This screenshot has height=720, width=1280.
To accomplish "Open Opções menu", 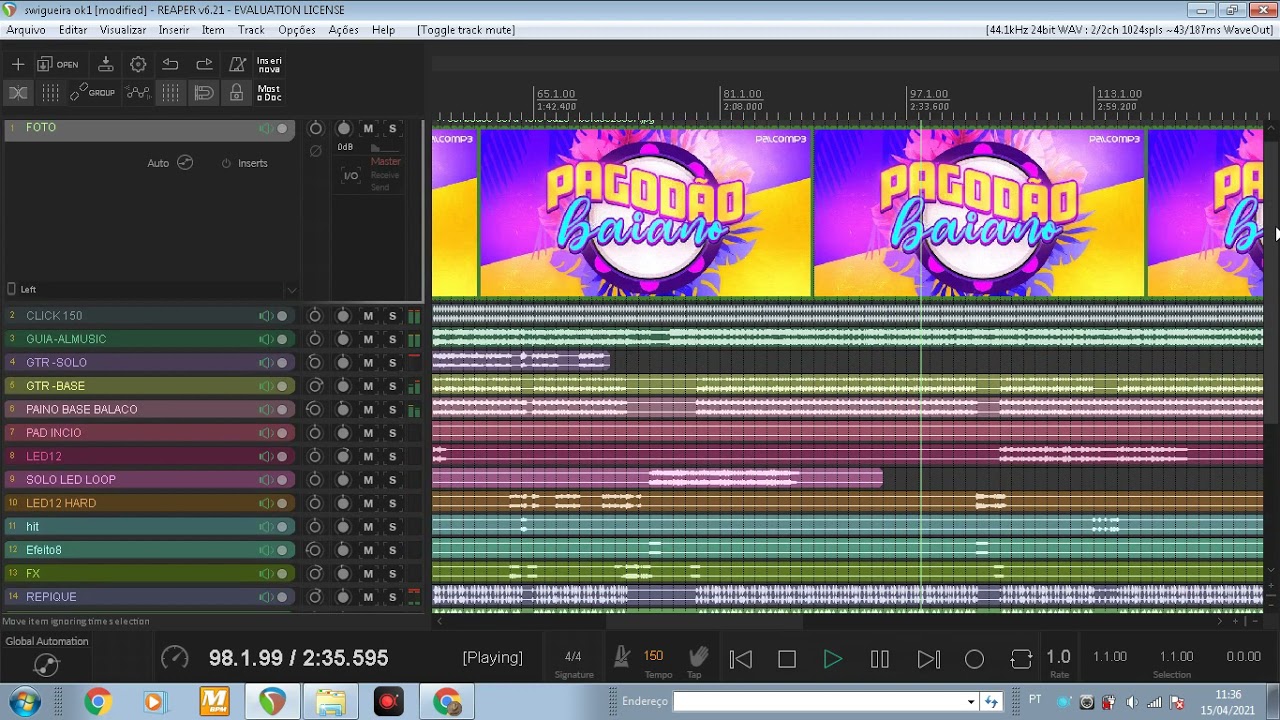I will coord(297,30).
